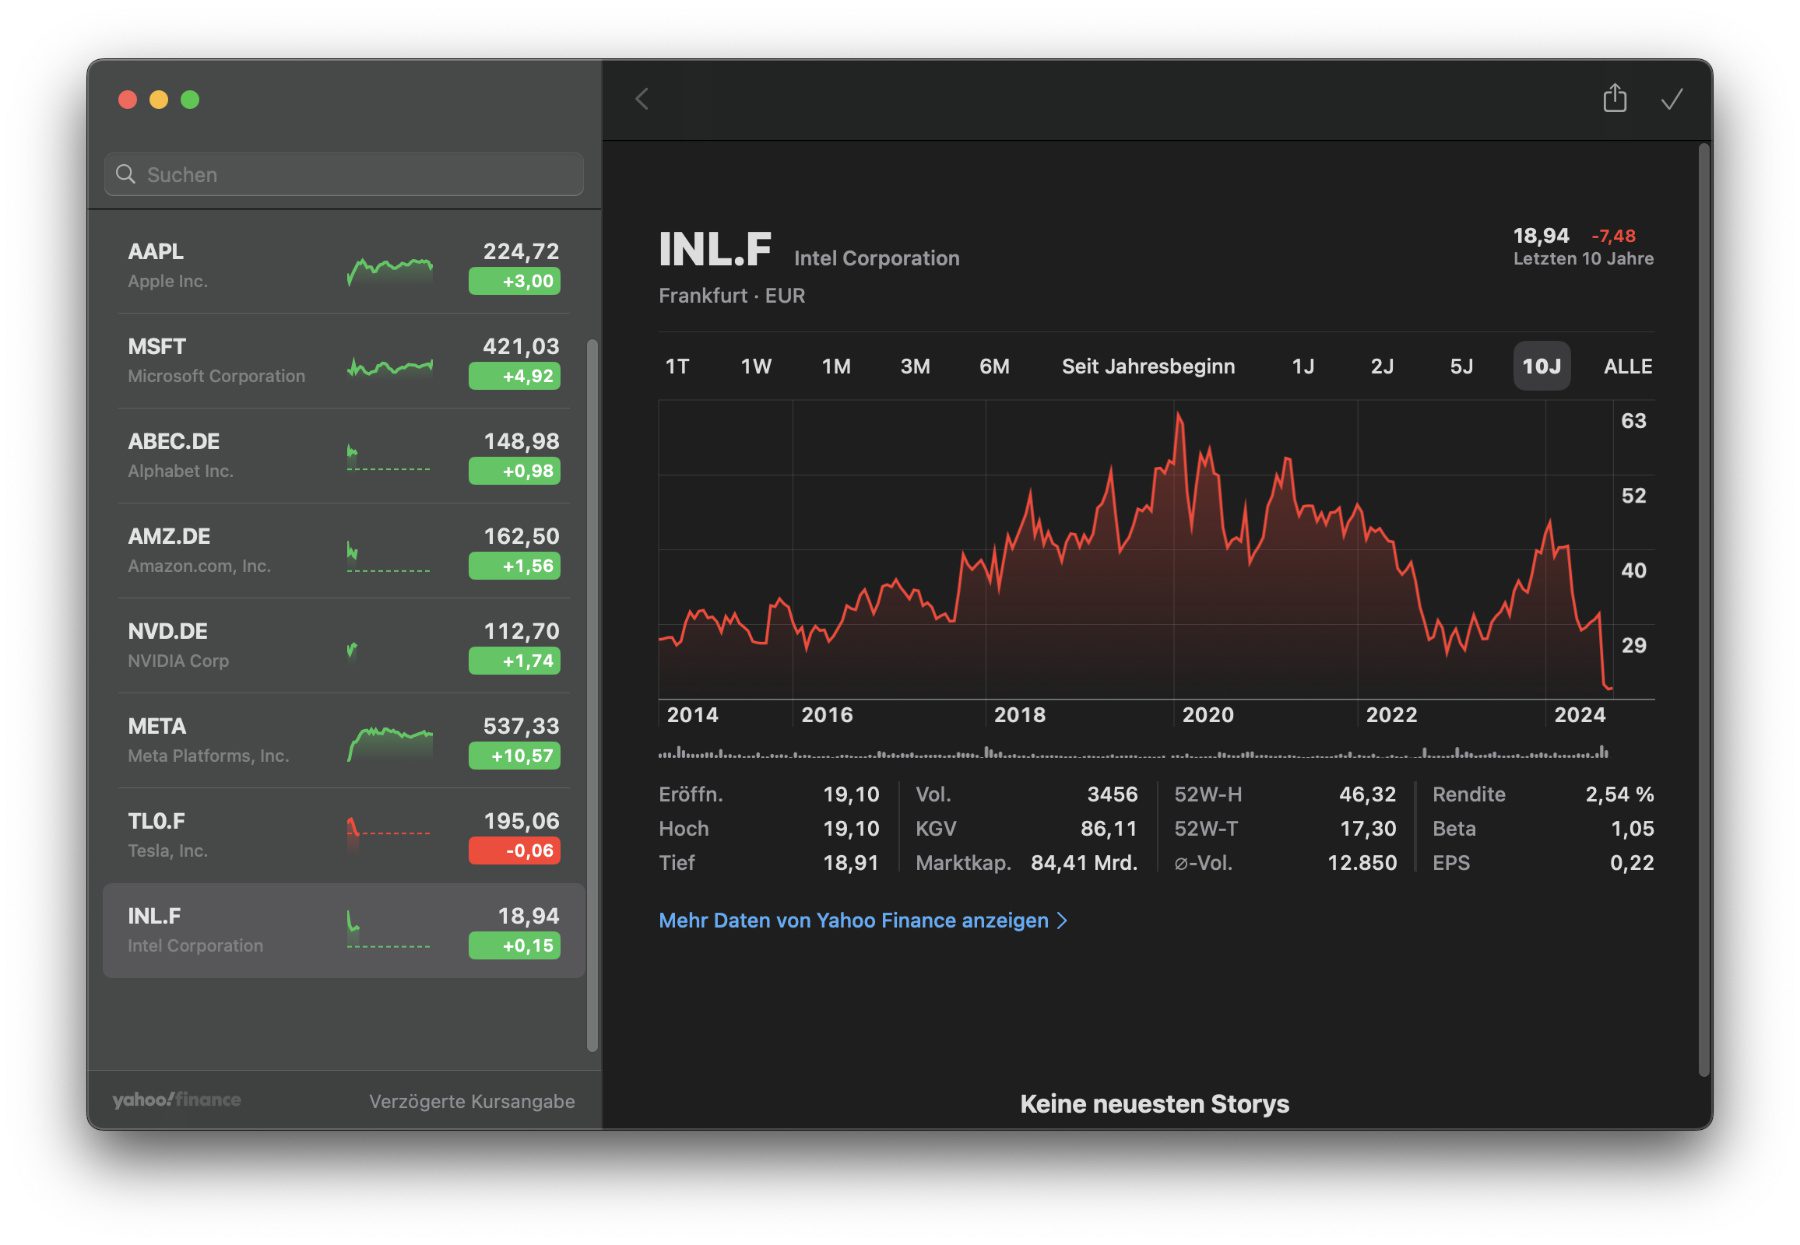Choose Seit Jahresbeginn range
Screen dimensions: 1800x1245
(x=1148, y=366)
